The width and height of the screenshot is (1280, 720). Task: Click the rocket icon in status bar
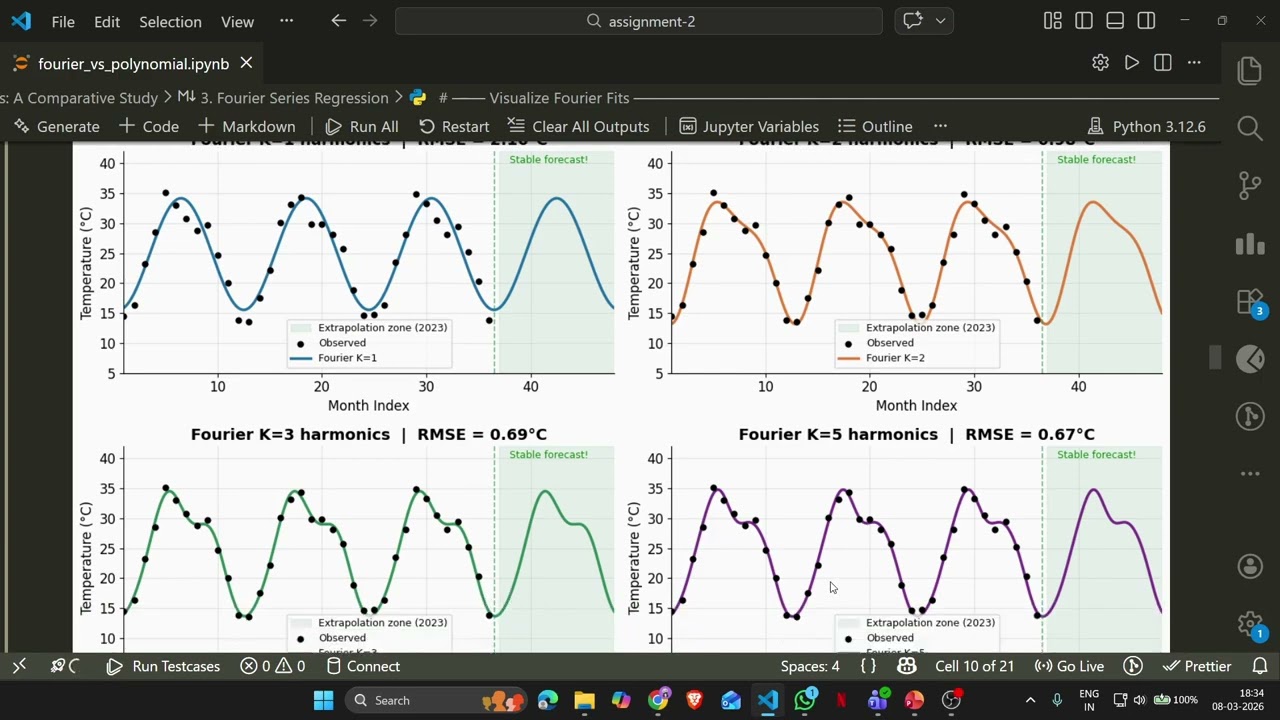pos(64,666)
